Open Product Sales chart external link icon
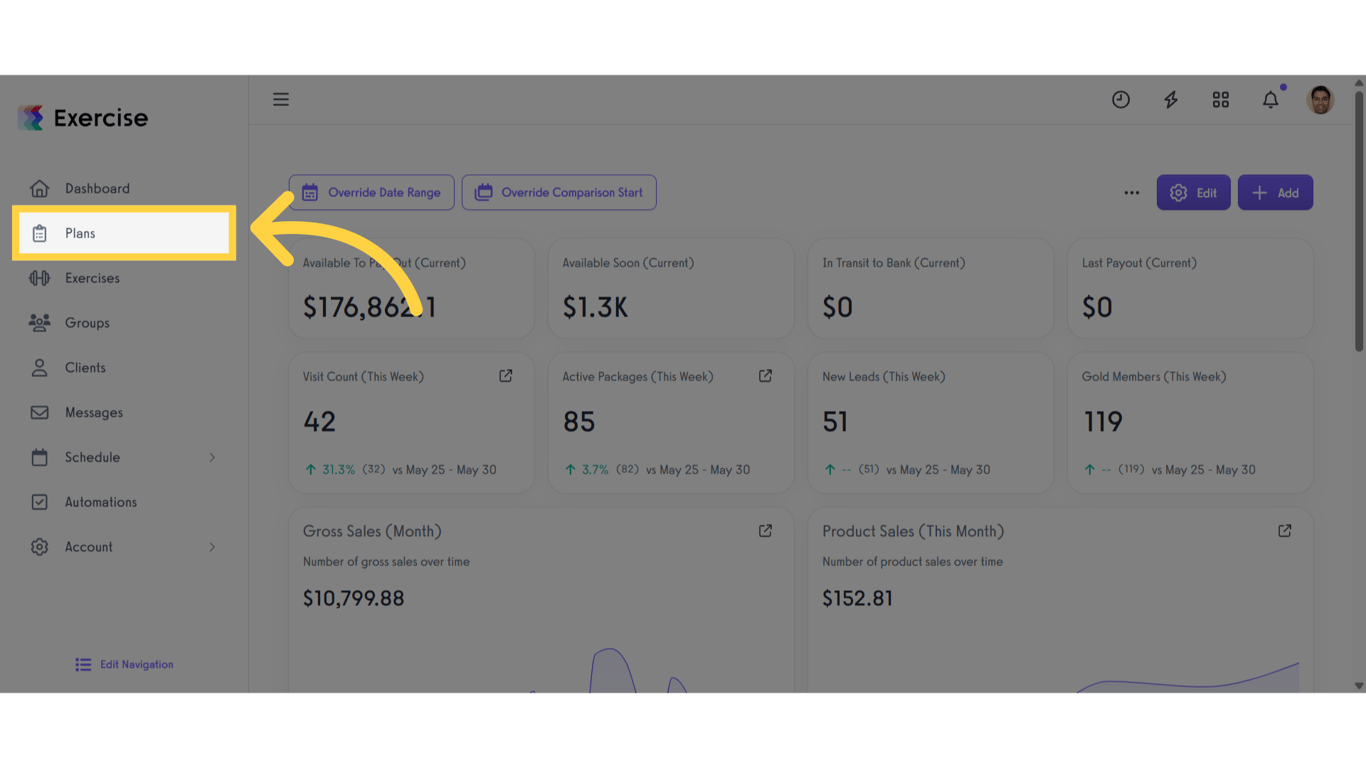The height and width of the screenshot is (768, 1366). (x=1285, y=531)
